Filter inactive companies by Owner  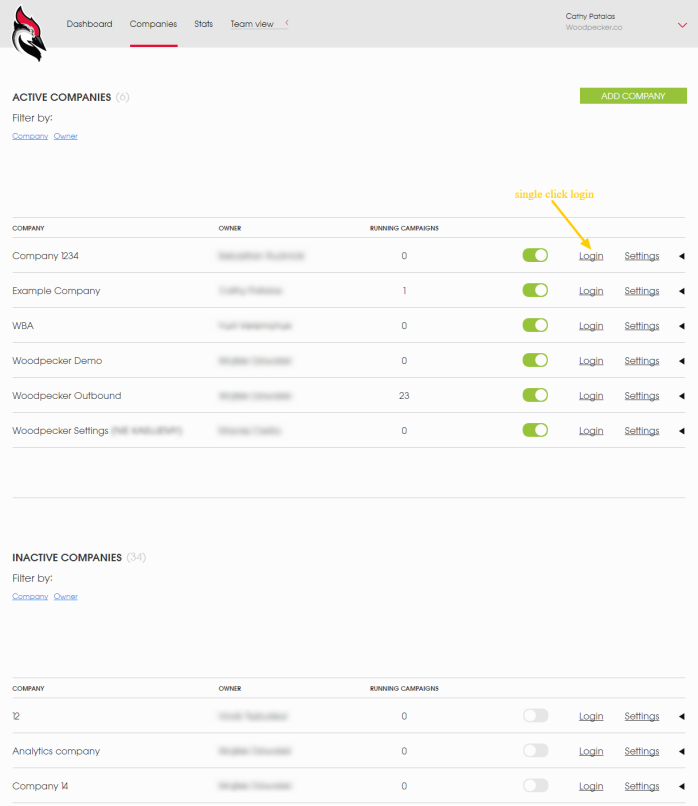[x=66, y=596]
